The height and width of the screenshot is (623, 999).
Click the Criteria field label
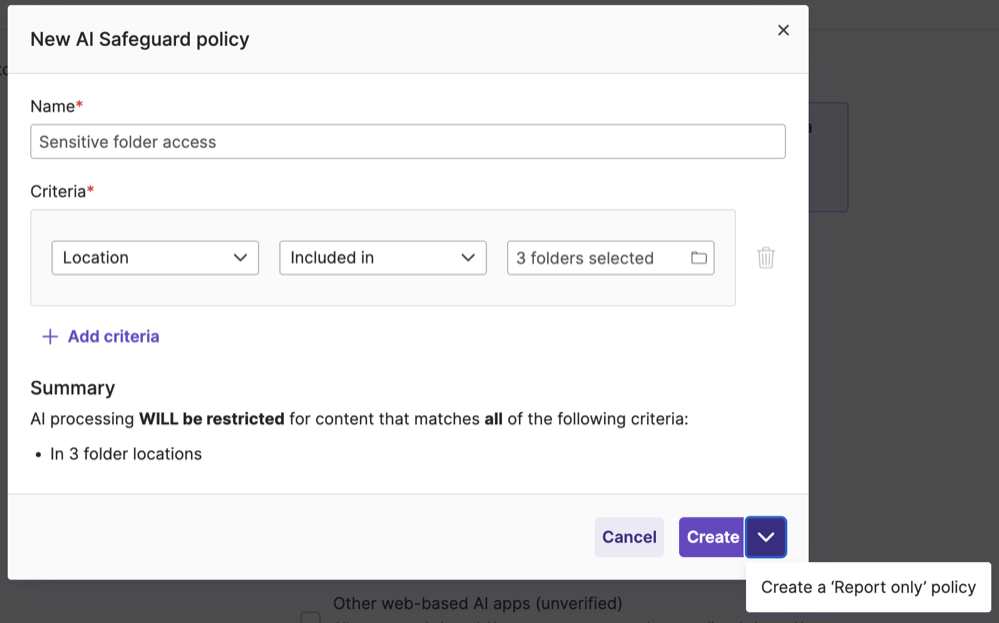pyautogui.click(x=58, y=191)
